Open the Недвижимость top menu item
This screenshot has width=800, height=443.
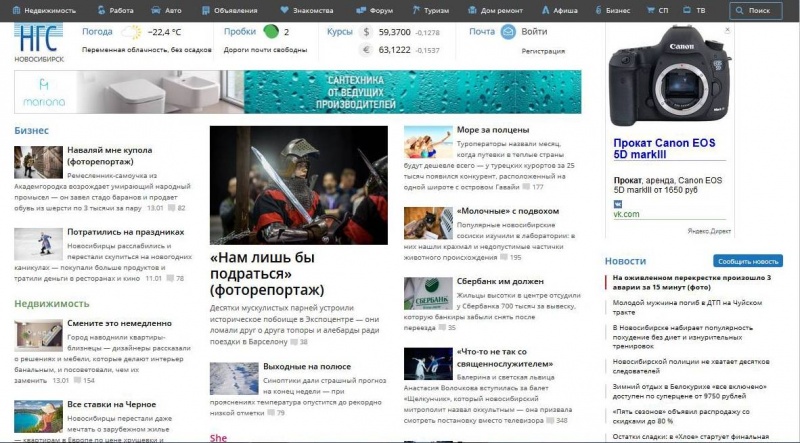pyautogui.click(x=45, y=10)
